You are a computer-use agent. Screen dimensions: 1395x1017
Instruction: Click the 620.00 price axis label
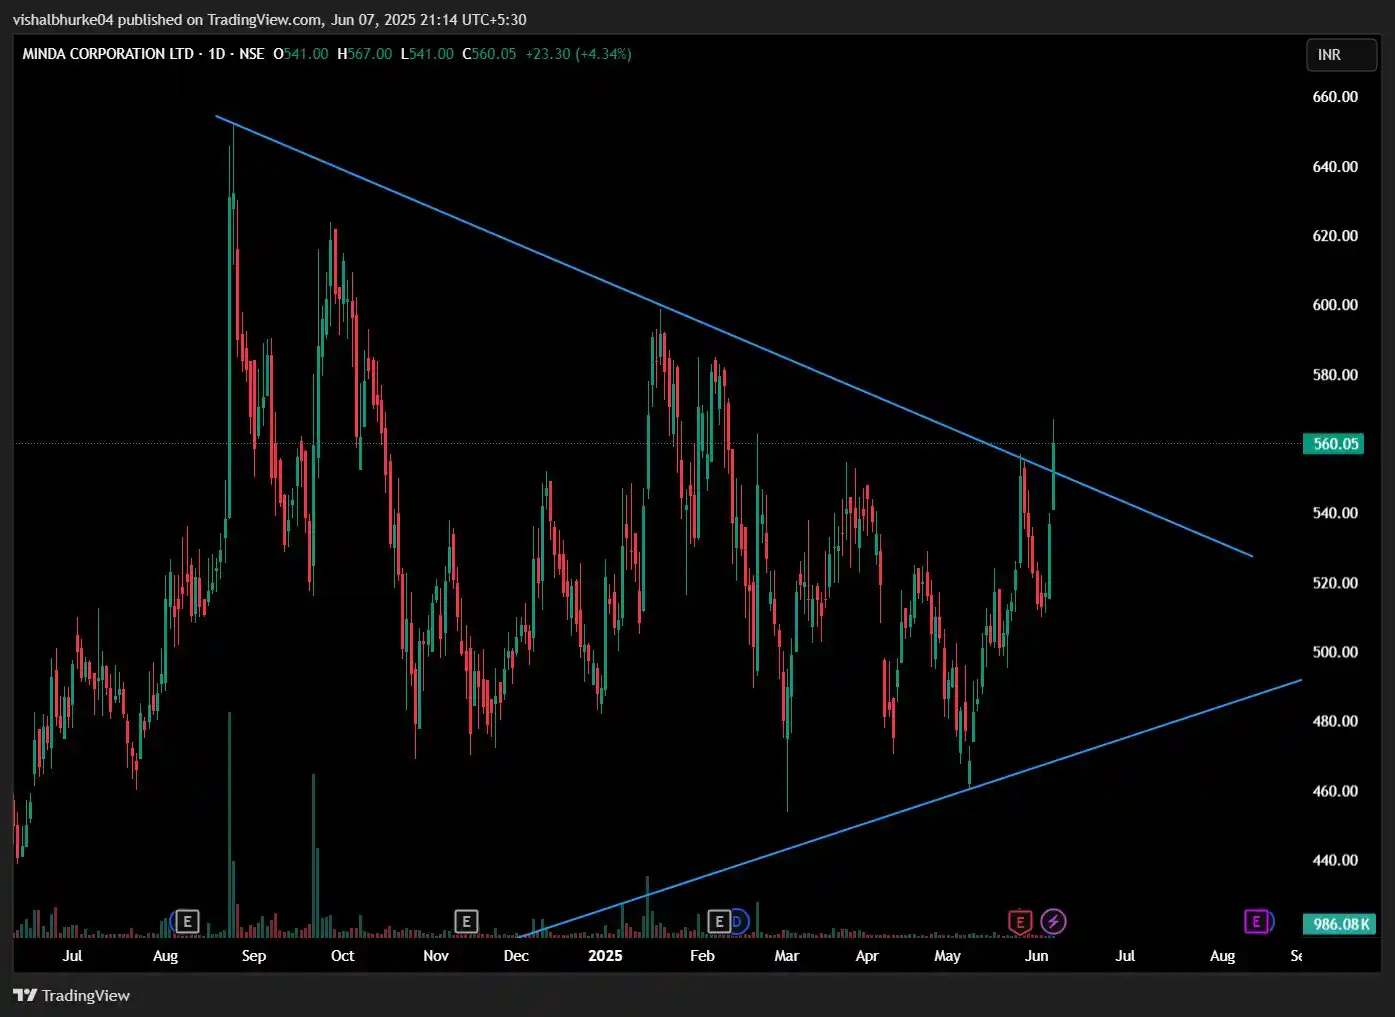tap(1335, 236)
